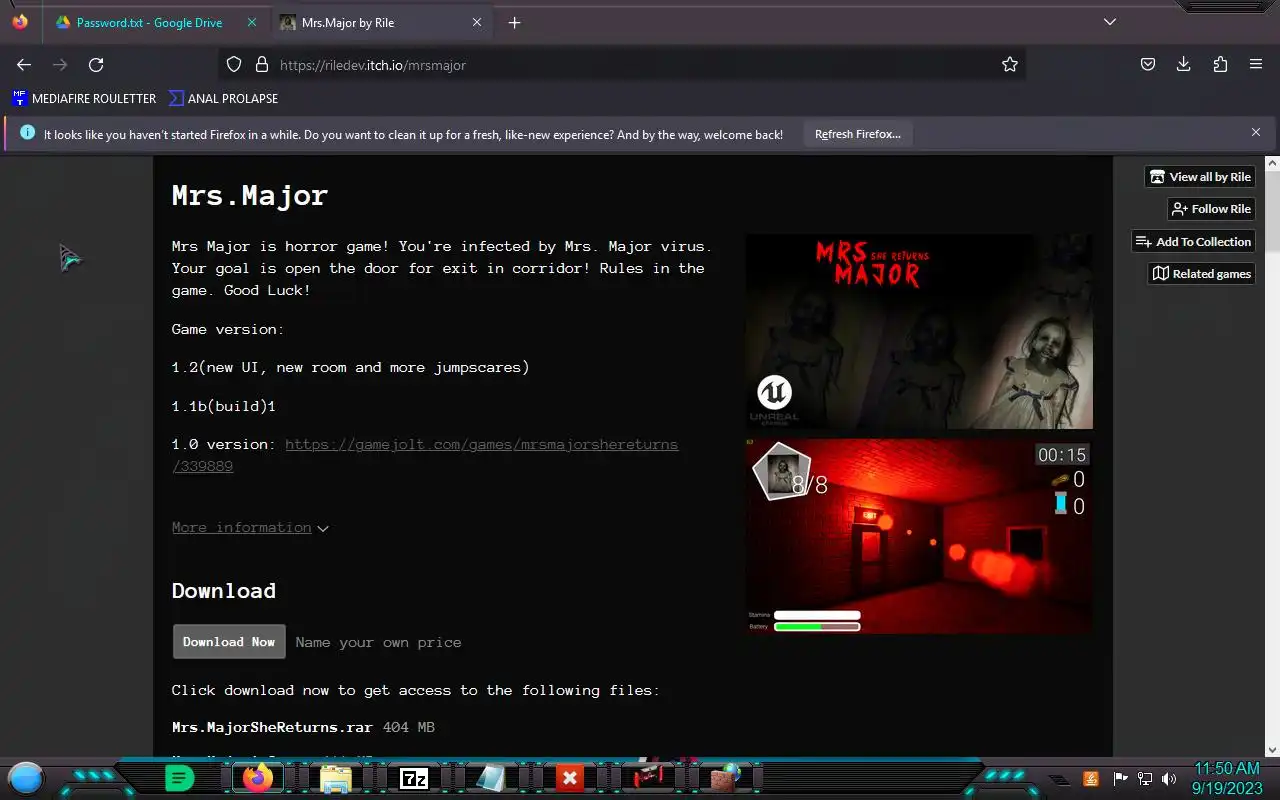Click the Mrs.Major page title
The width and height of the screenshot is (1280, 800).
[x=250, y=195]
